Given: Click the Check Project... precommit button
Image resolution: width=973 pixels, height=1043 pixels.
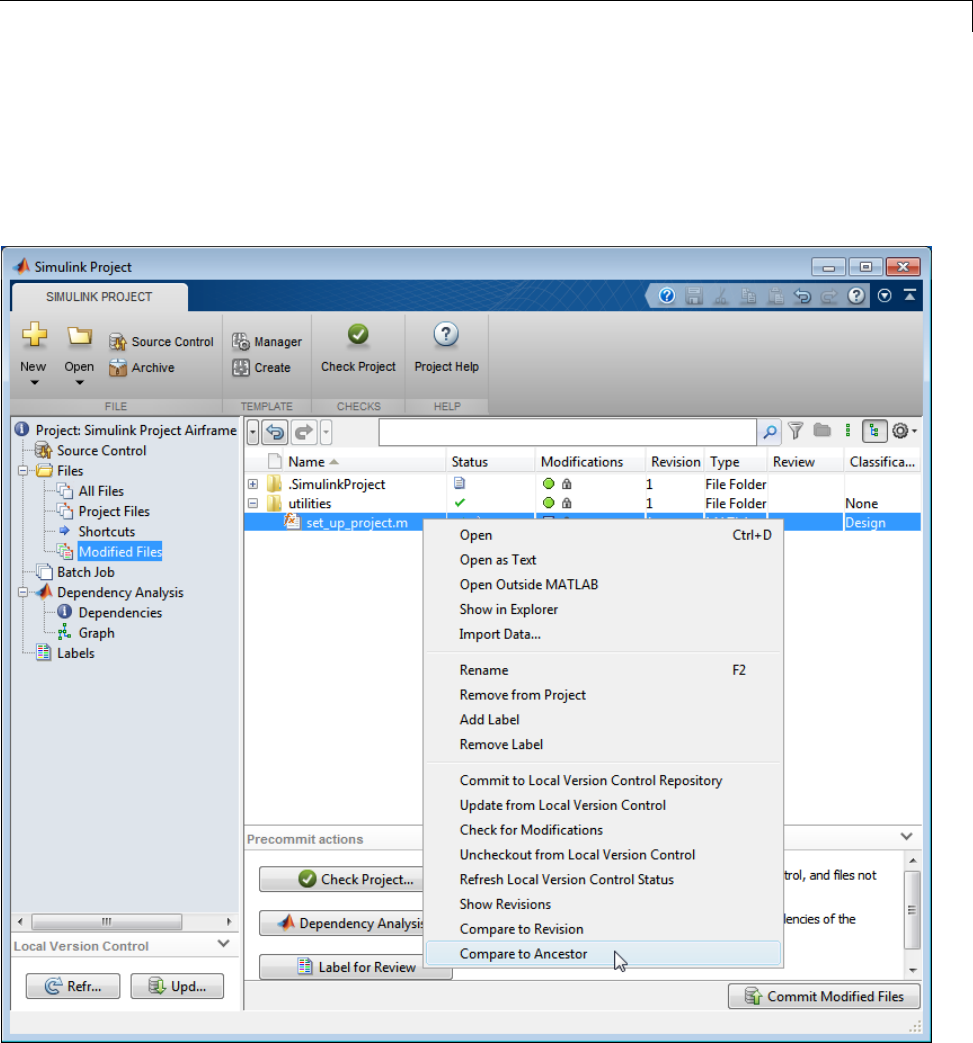Looking at the screenshot, I should coord(341,879).
